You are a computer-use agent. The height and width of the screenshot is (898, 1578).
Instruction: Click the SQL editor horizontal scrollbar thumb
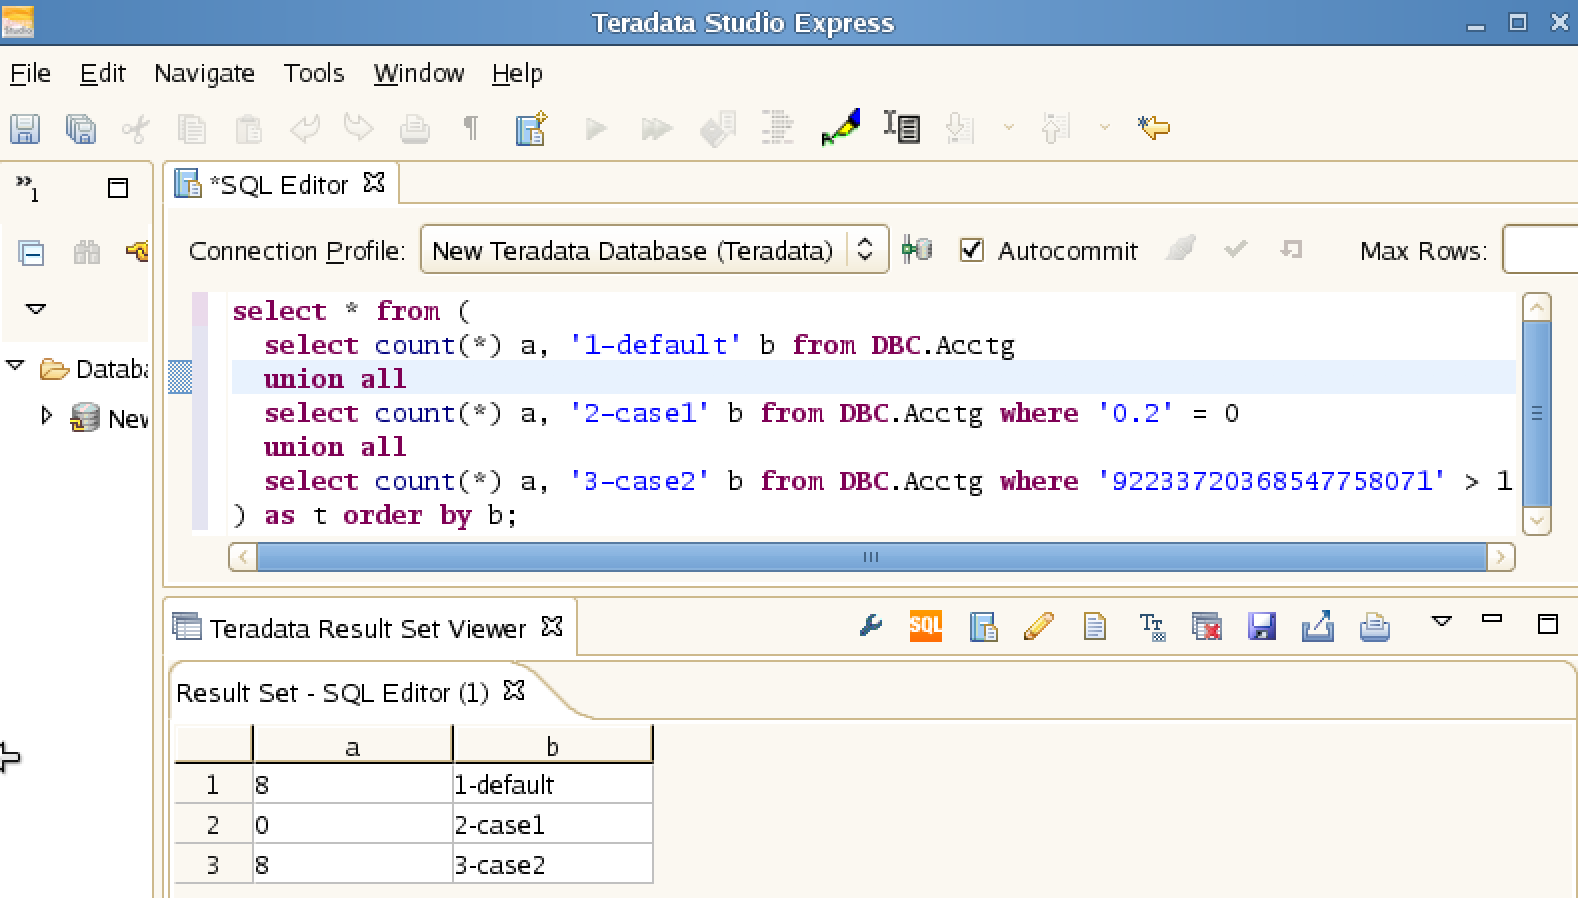[871, 557]
